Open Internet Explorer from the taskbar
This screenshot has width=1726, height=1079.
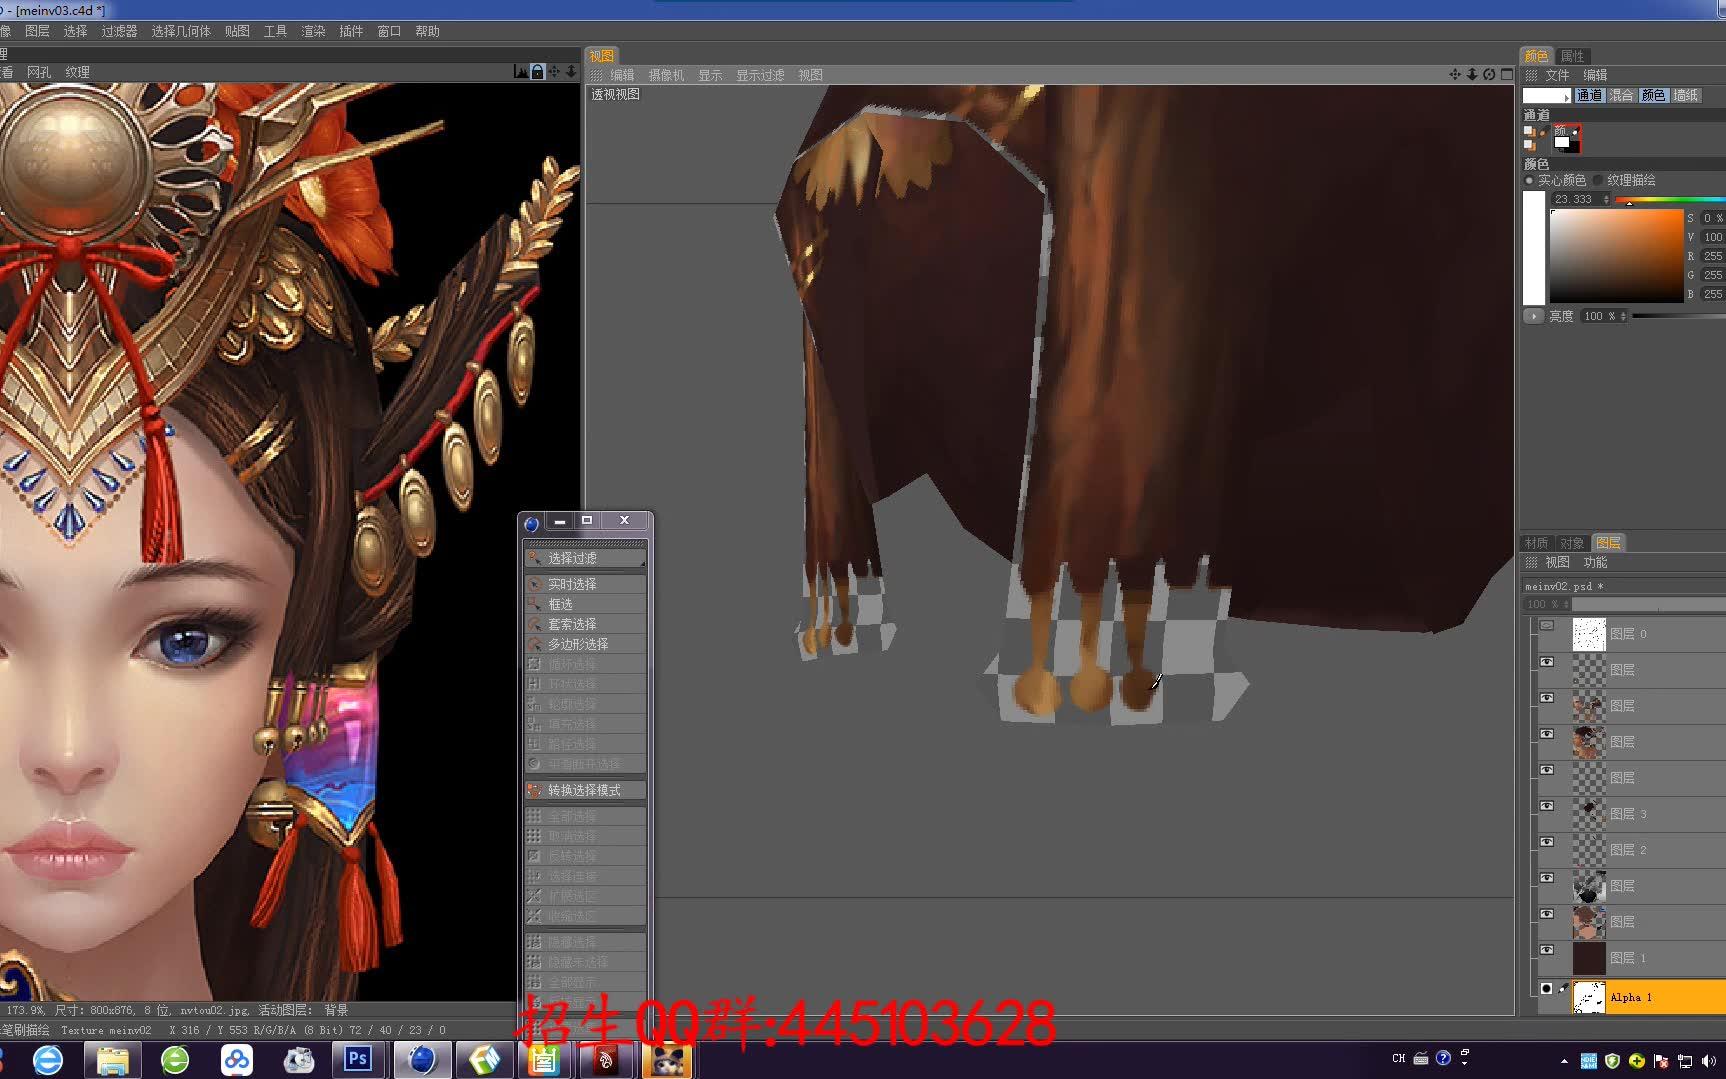pos(47,1059)
